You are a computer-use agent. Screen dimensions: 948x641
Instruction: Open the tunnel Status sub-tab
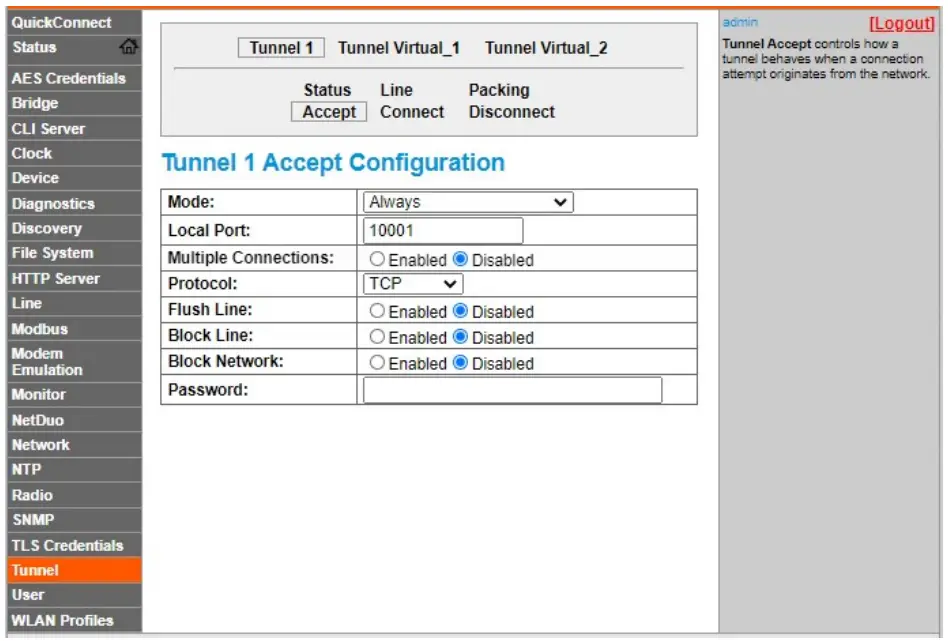pyautogui.click(x=327, y=90)
